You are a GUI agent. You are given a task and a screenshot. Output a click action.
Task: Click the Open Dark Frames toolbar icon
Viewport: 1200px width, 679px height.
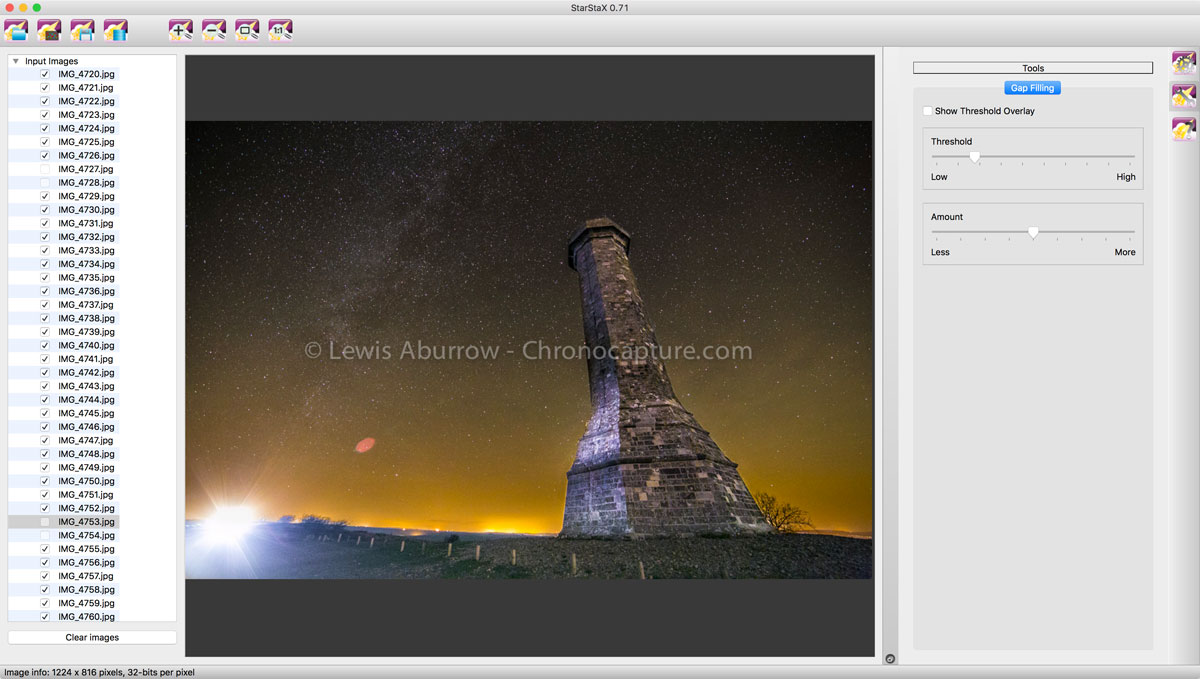coord(49,30)
